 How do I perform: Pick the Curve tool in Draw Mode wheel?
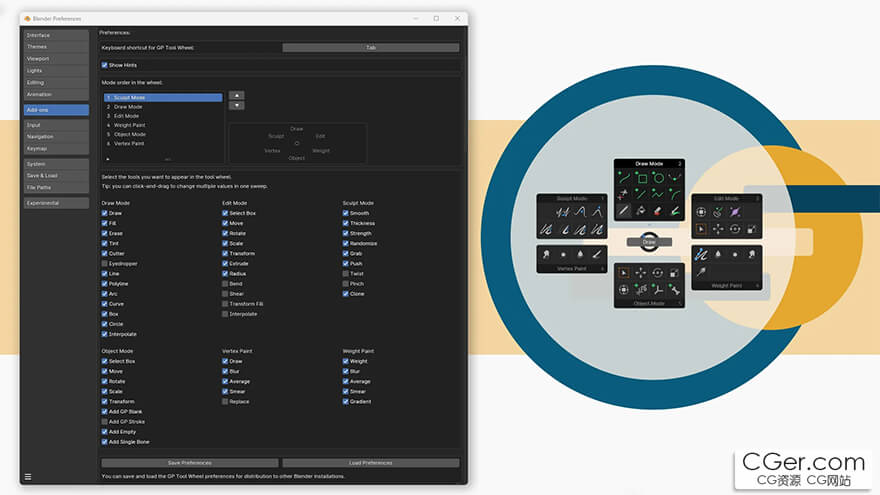624,178
